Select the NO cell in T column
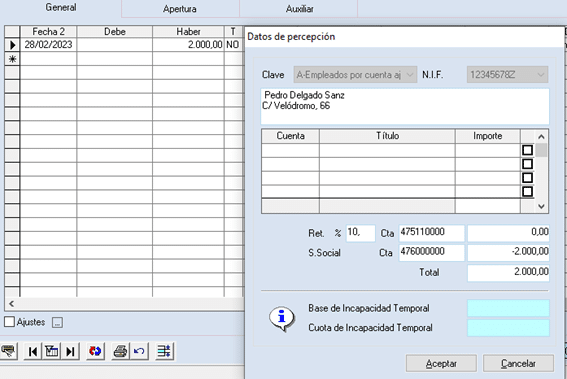567x379 pixels. pyautogui.click(x=233, y=45)
